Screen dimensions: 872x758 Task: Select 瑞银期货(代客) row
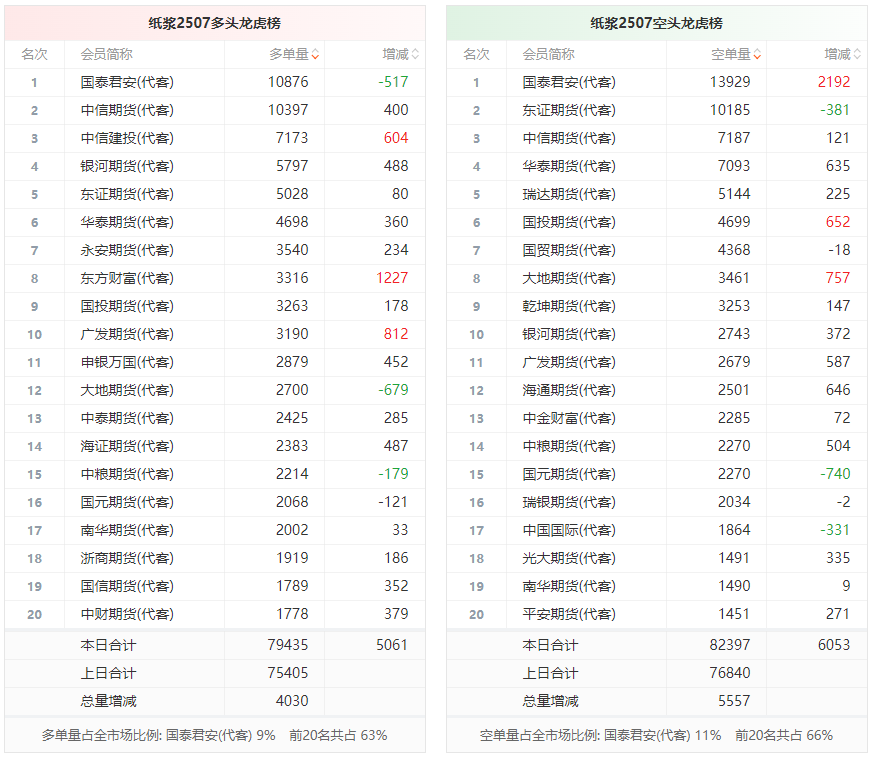click(656, 502)
